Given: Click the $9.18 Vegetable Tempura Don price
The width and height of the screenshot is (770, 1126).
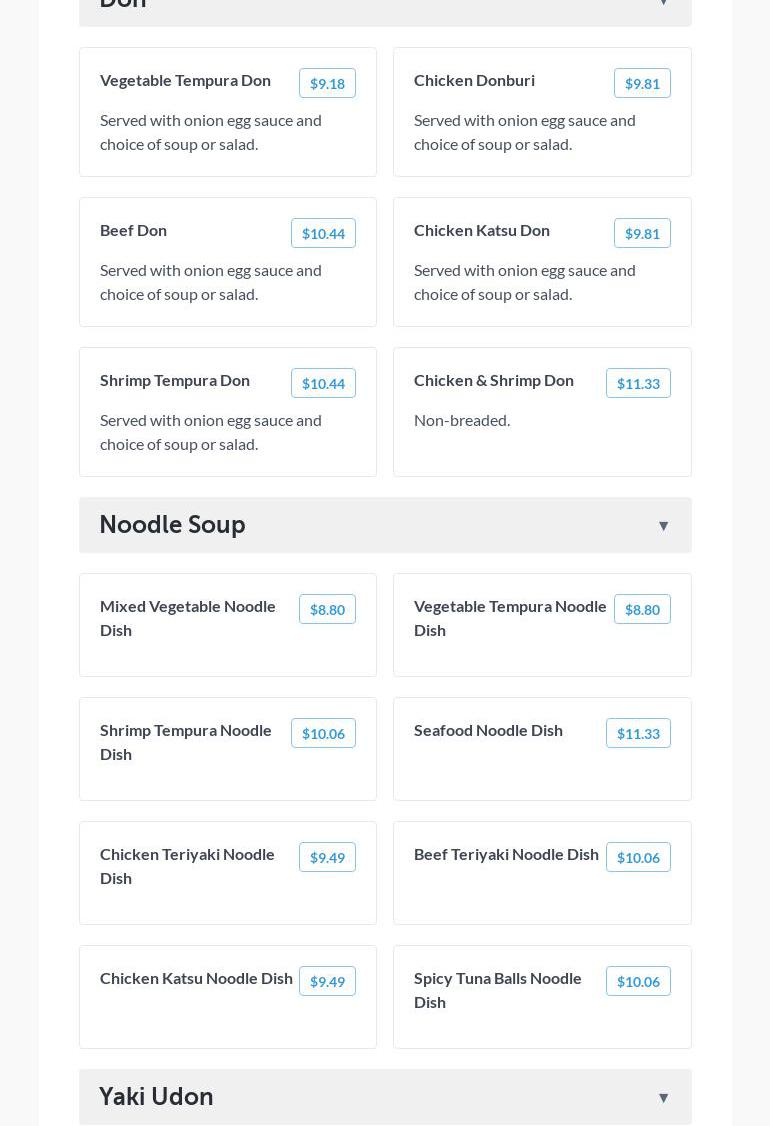Looking at the screenshot, I should coord(327,84).
